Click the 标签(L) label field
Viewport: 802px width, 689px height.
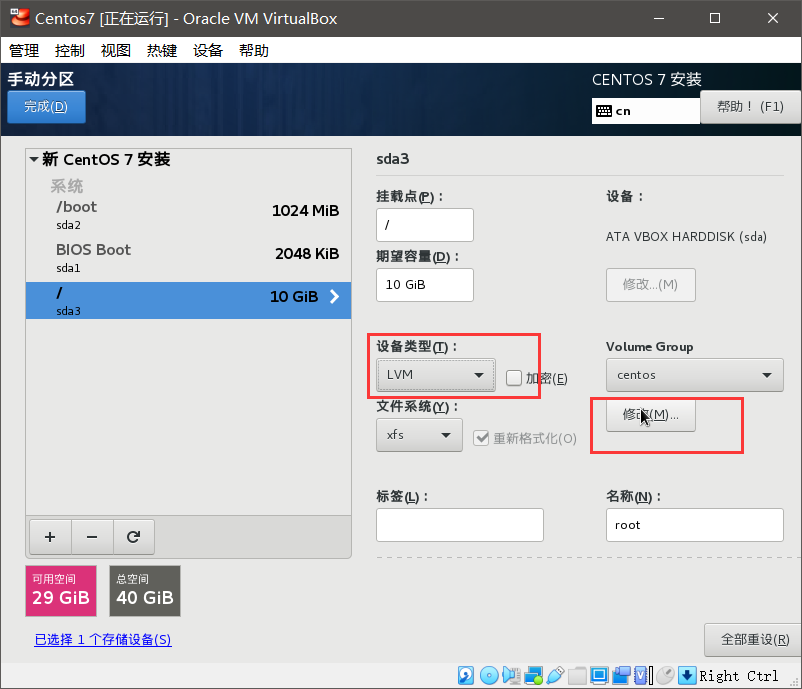(460, 525)
